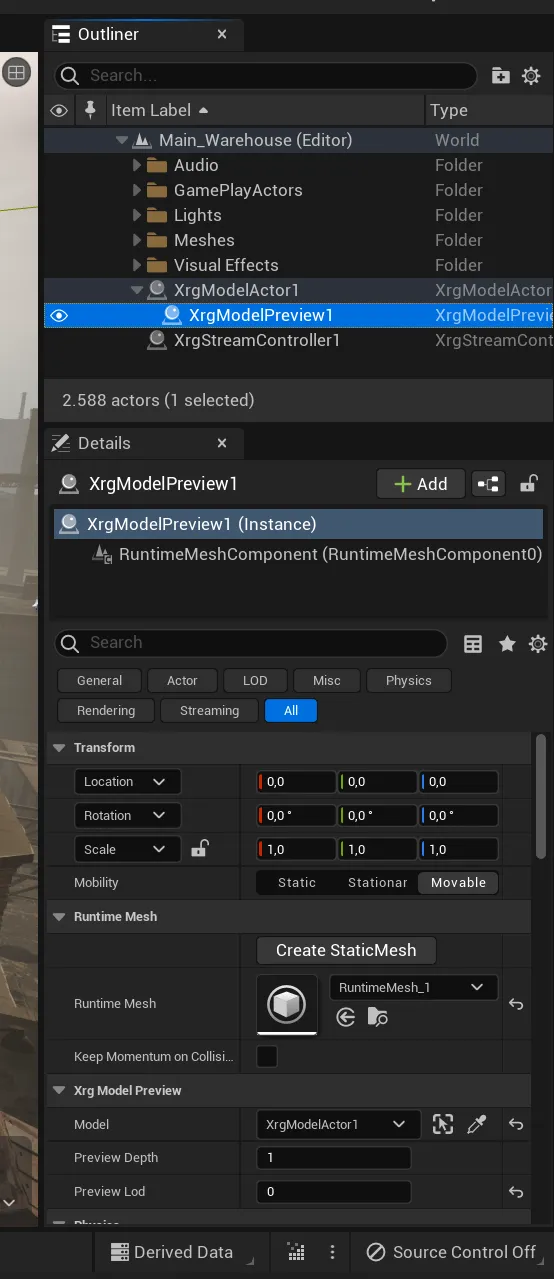Reset Preview Lod to default
Image resolution: width=554 pixels, height=1279 pixels.
(x=516, y=1192)
